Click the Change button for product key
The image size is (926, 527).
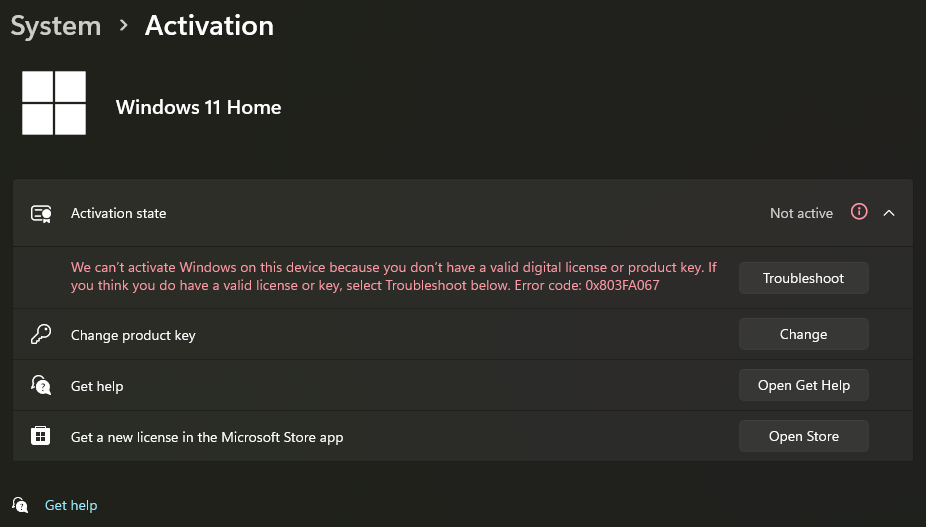(x=803, y=334)
